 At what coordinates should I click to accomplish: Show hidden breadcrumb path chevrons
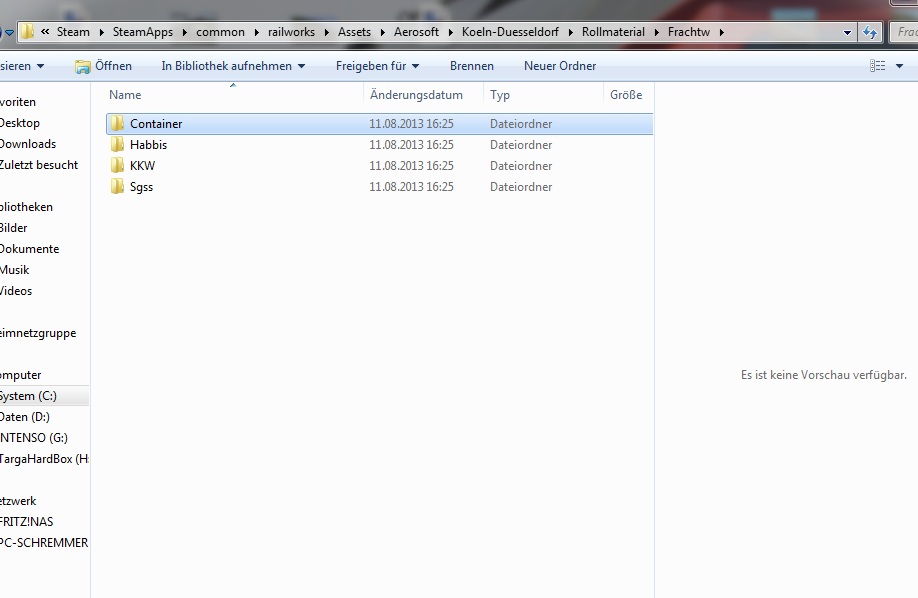pos(45,32)
